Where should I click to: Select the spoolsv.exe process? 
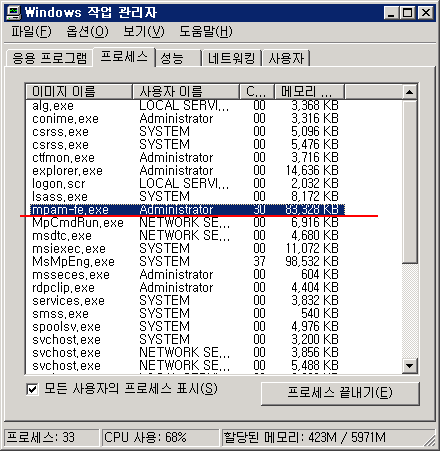tap(185, 327)
